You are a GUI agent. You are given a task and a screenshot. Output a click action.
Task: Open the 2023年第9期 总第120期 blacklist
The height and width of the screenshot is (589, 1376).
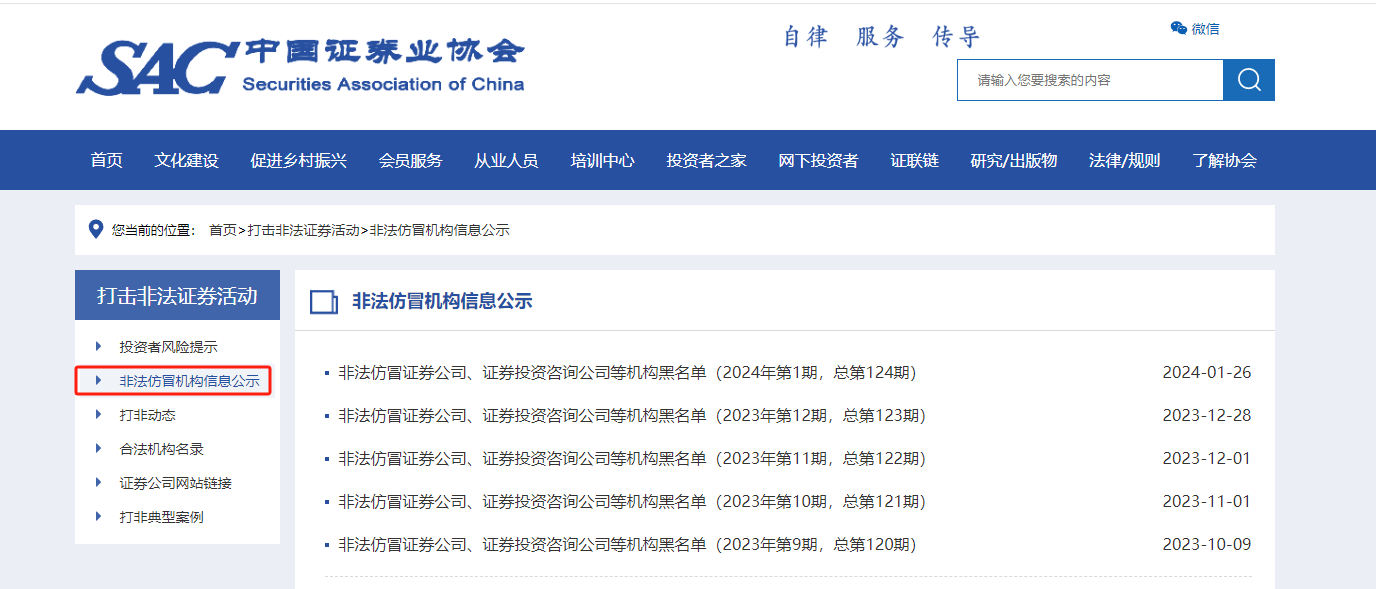click(627, 545)
